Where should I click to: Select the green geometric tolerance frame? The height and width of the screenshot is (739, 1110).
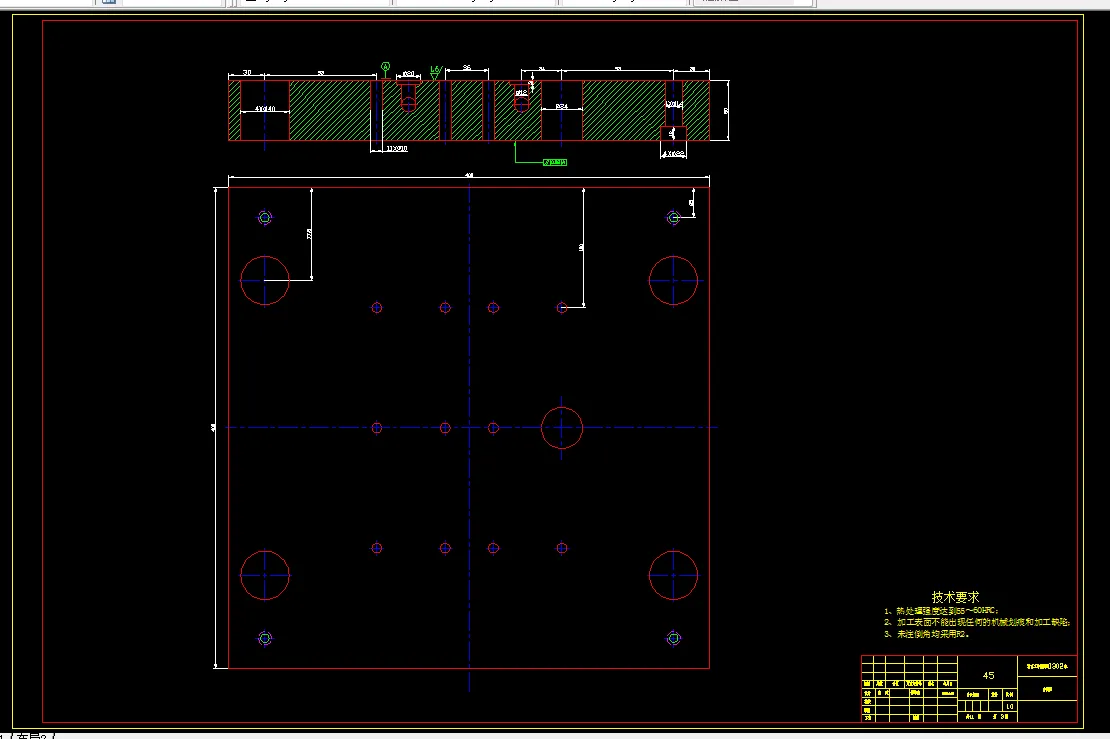coord(555,162)
